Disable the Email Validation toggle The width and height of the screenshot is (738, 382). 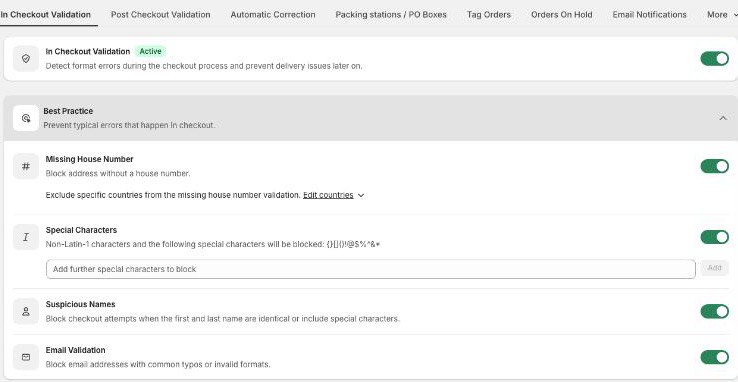(x=714, y=357)
